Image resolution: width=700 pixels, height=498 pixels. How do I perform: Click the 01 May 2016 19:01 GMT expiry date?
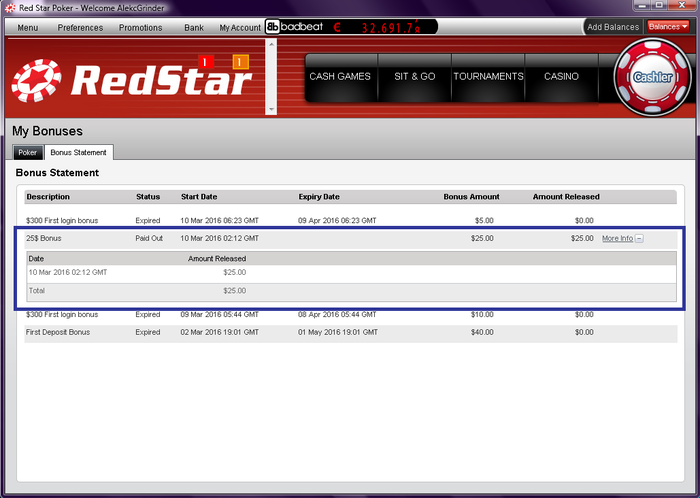338,332
